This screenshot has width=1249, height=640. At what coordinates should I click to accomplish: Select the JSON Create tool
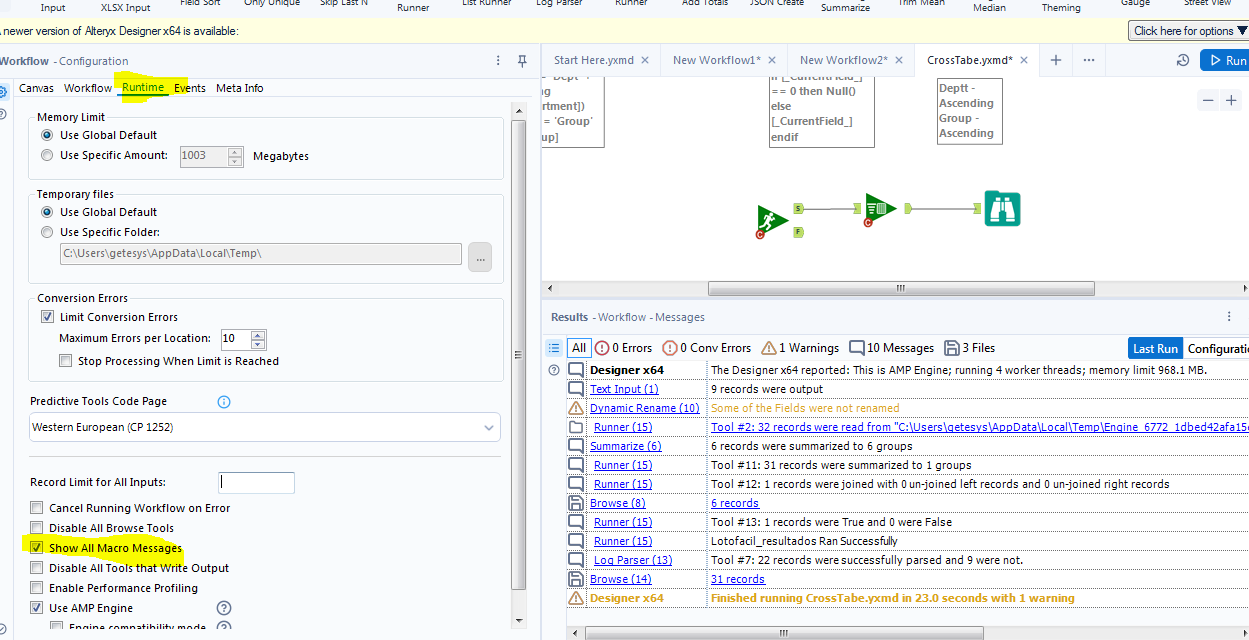pos(776,4)
